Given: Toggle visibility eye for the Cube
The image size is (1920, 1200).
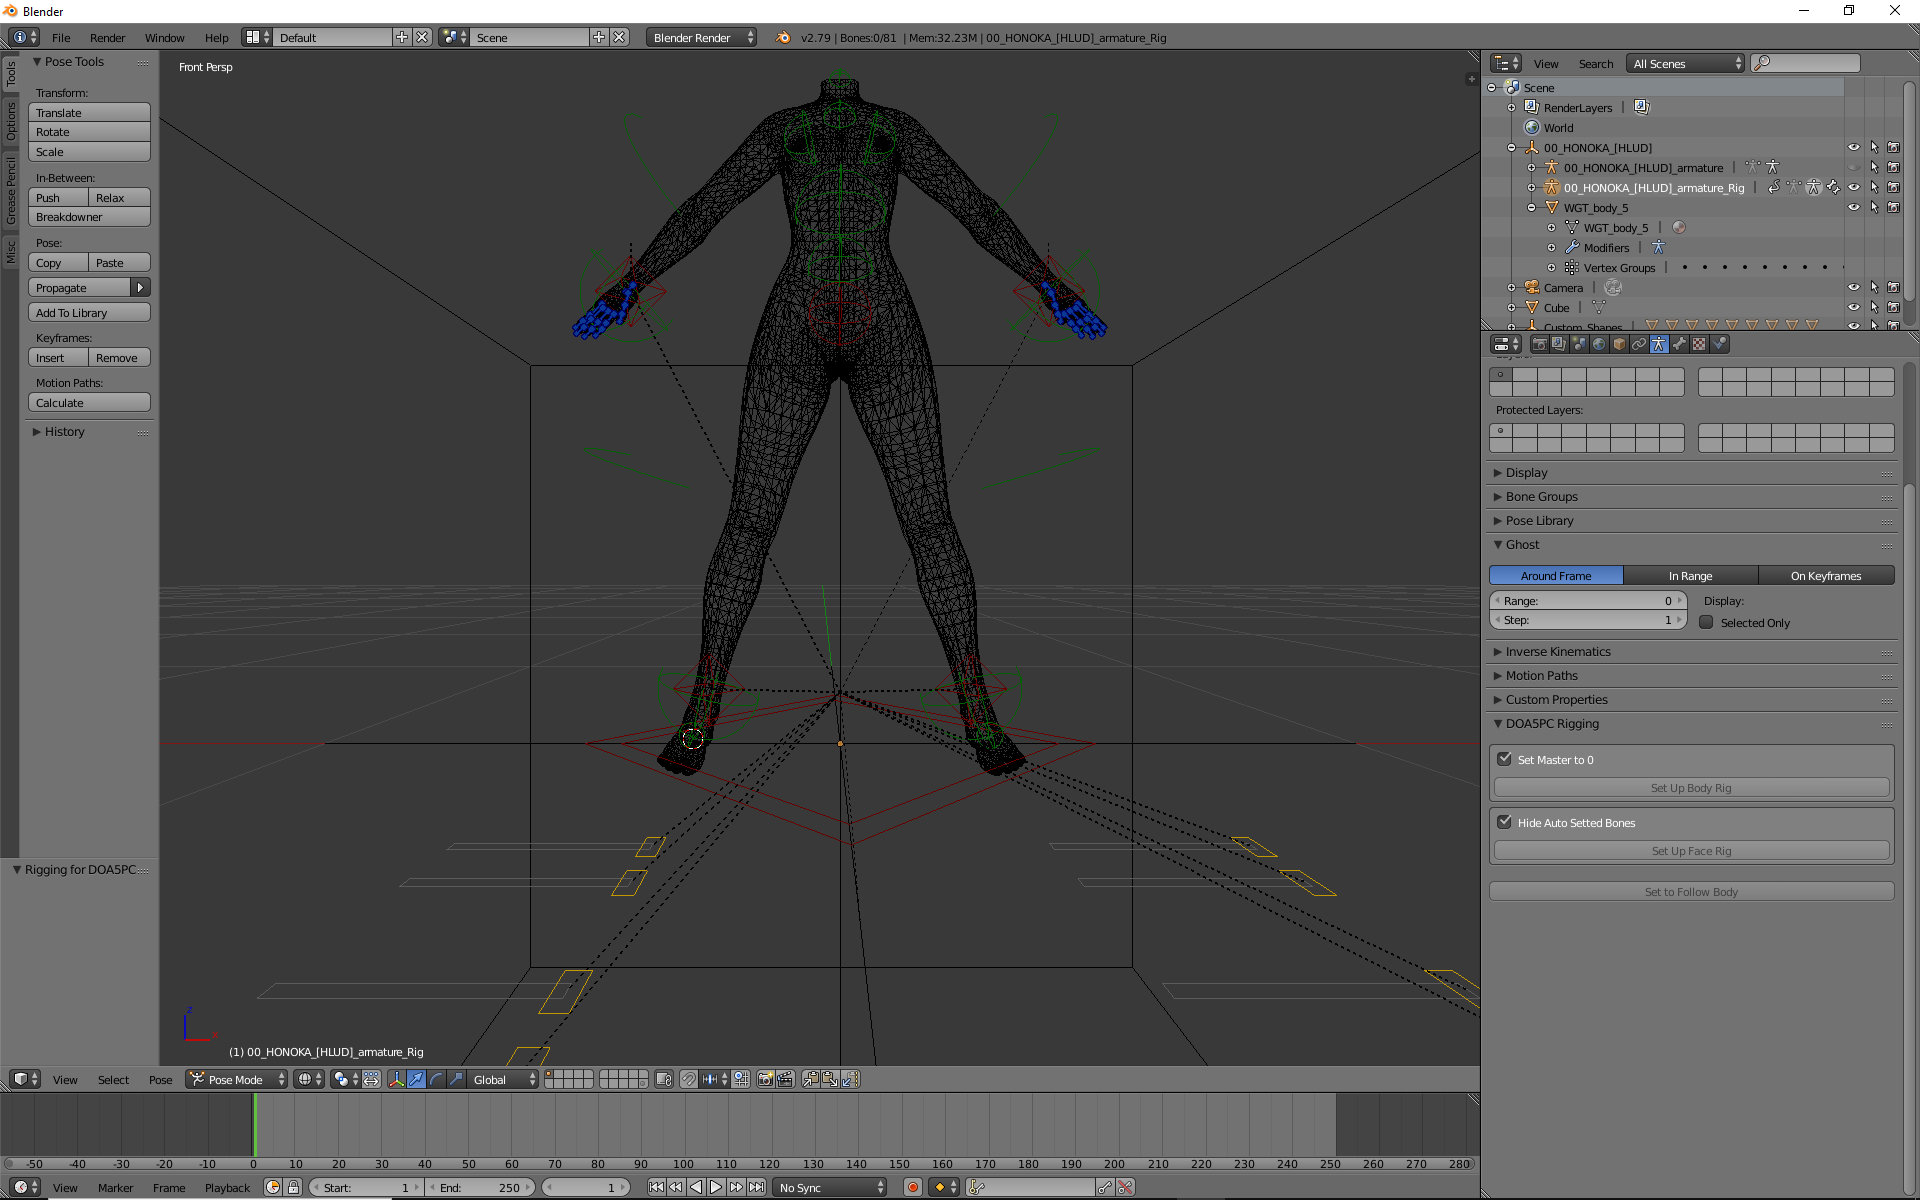Looking at the screenshot, I should [1853, 307].
